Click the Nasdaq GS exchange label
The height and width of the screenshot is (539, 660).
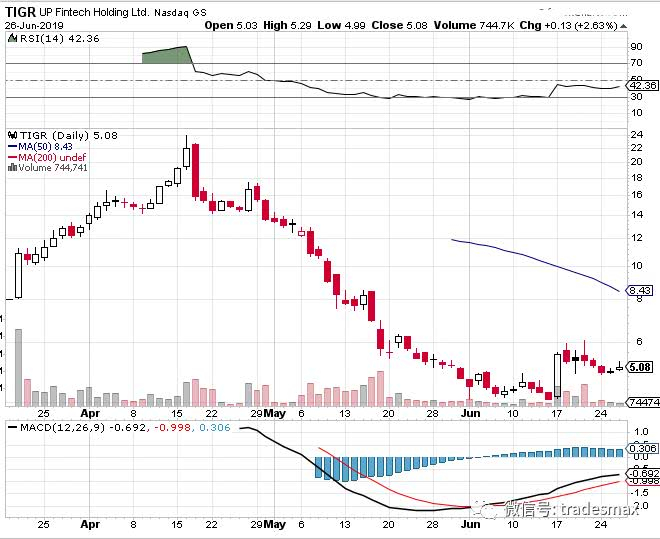[x=180, y=13]
